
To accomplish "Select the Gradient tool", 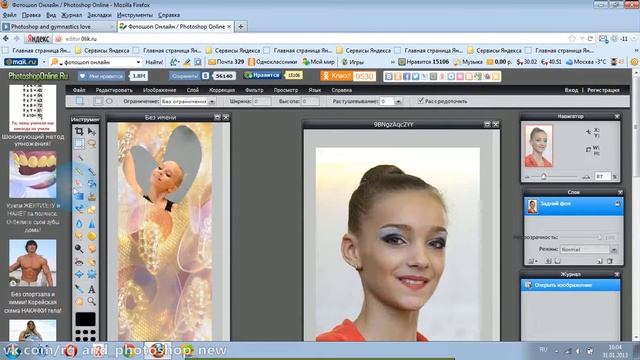I will click(79, 196).
